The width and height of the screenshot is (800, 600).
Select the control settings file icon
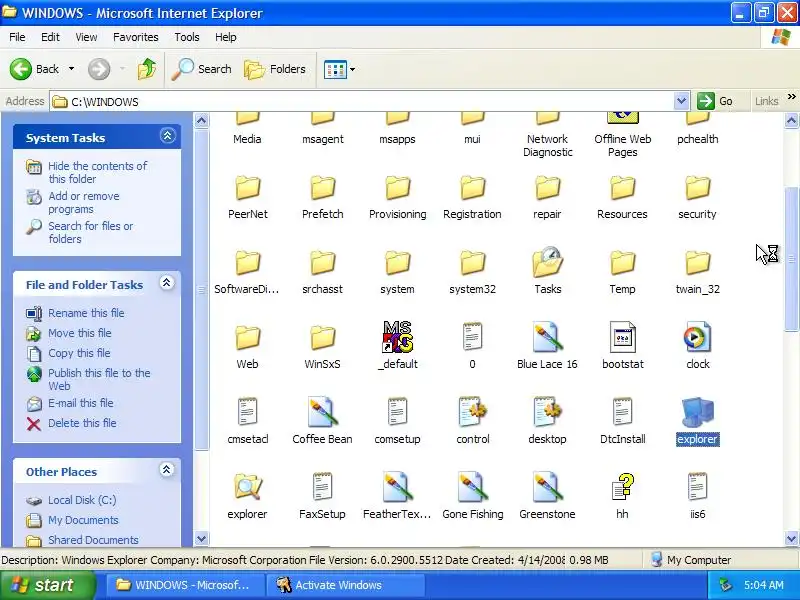point(472,412)
